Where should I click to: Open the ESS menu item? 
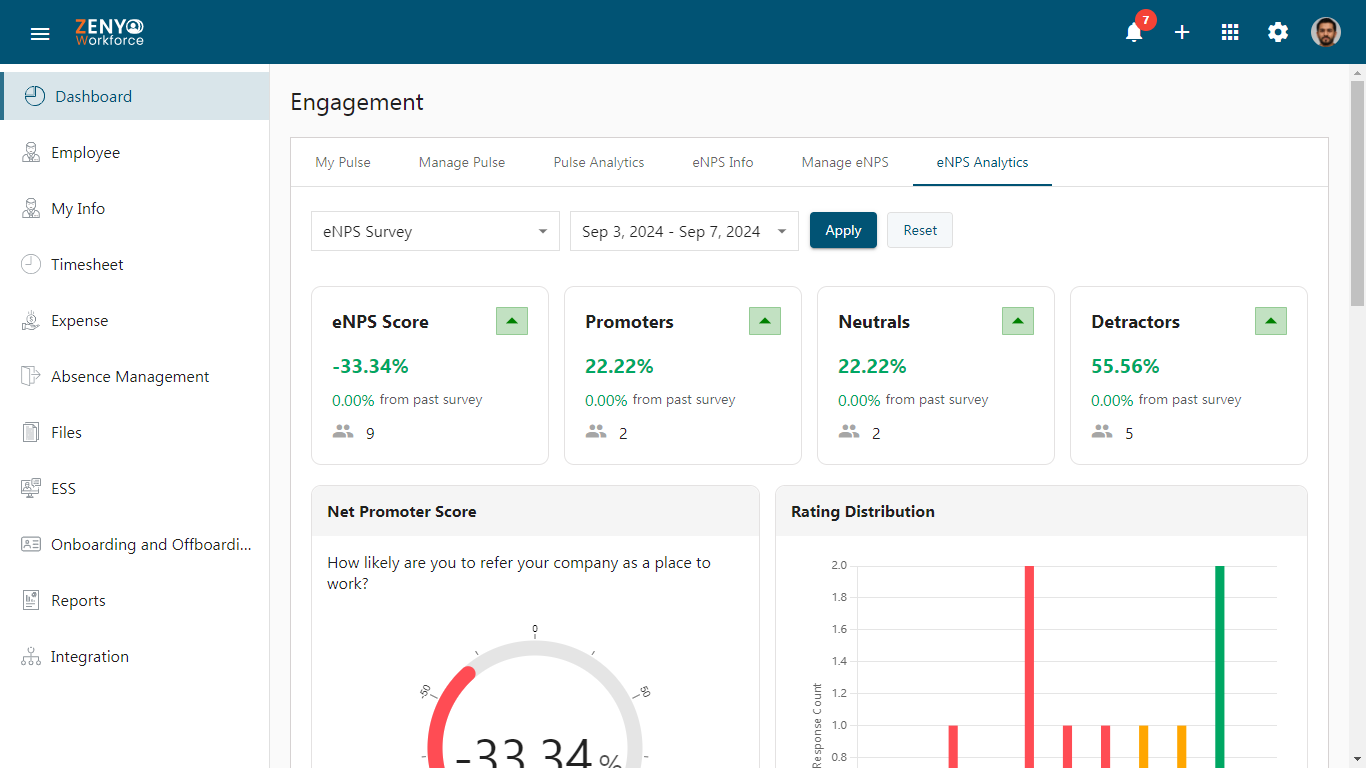coord(135,488)
